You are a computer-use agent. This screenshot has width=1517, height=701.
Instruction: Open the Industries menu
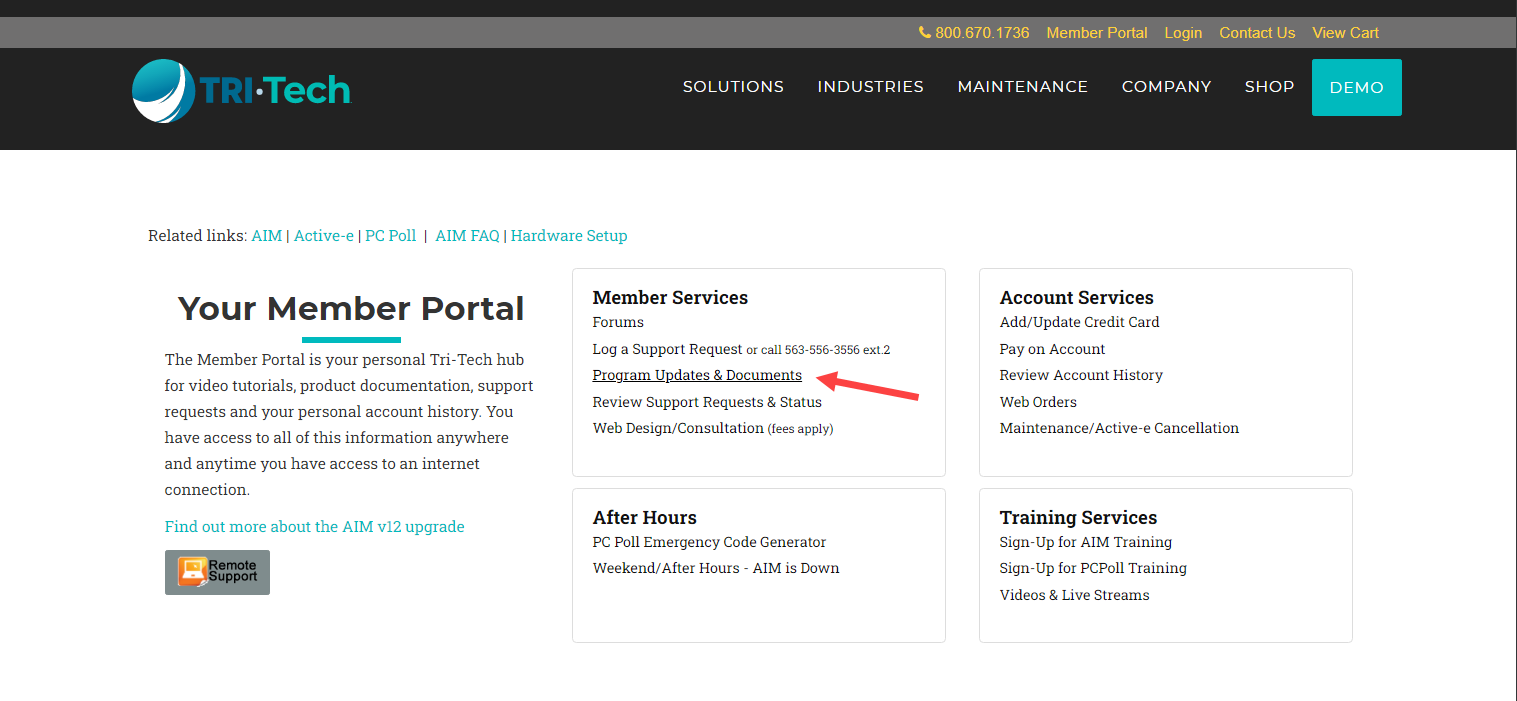click(870, 87)
